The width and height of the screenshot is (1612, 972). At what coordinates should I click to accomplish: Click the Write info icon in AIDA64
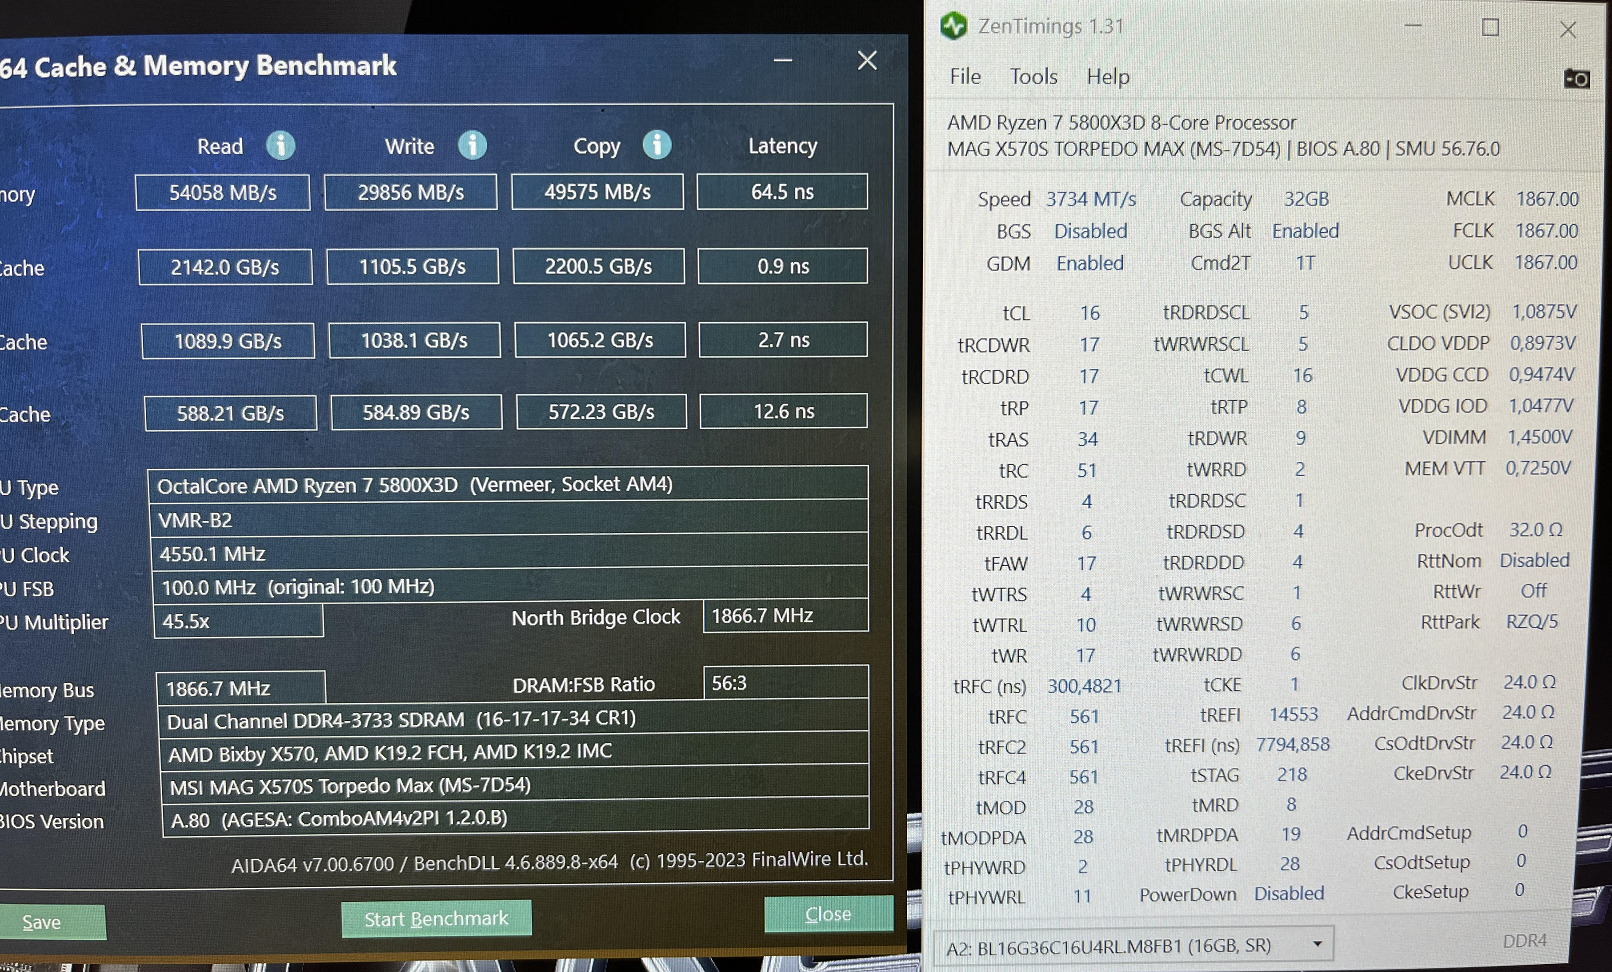tap(472, 146)
